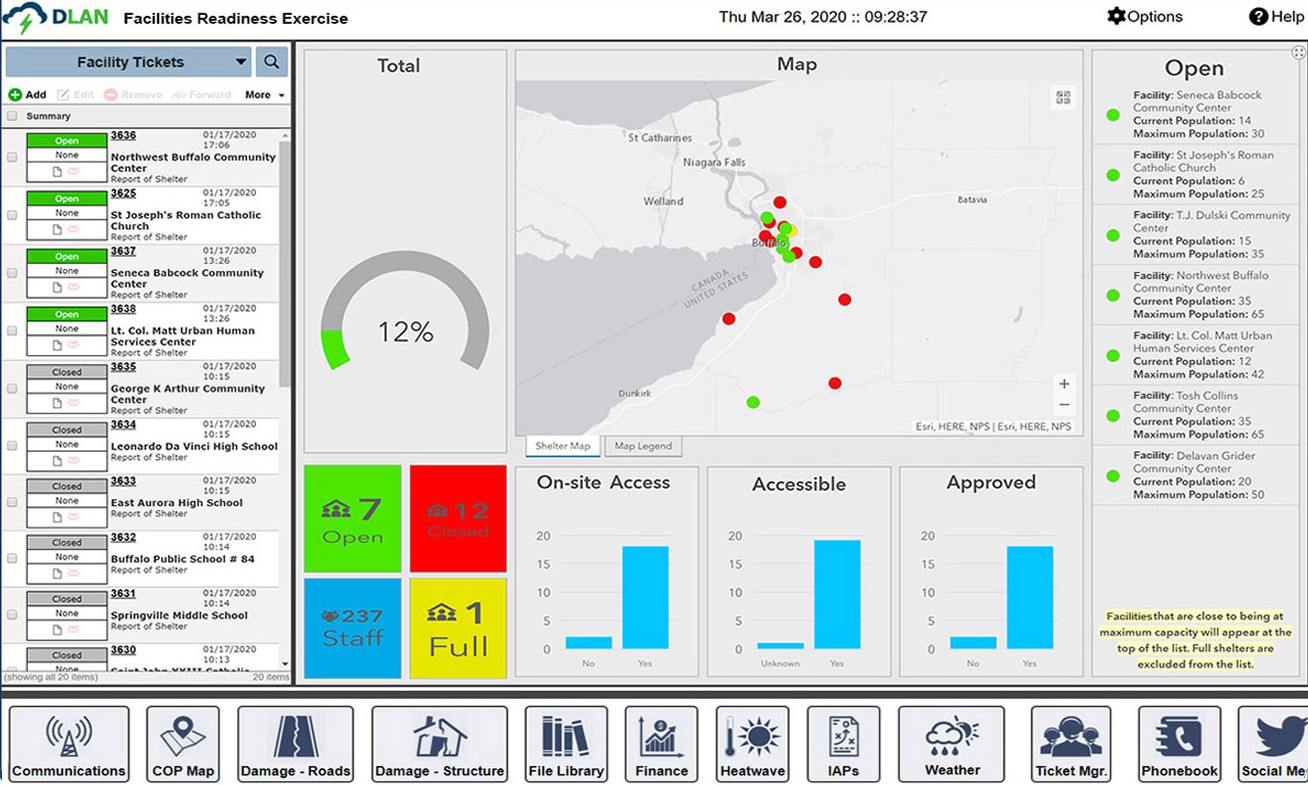
Task: Expand the dashboard using the top-right corner icon
Action: (1297, 52)
